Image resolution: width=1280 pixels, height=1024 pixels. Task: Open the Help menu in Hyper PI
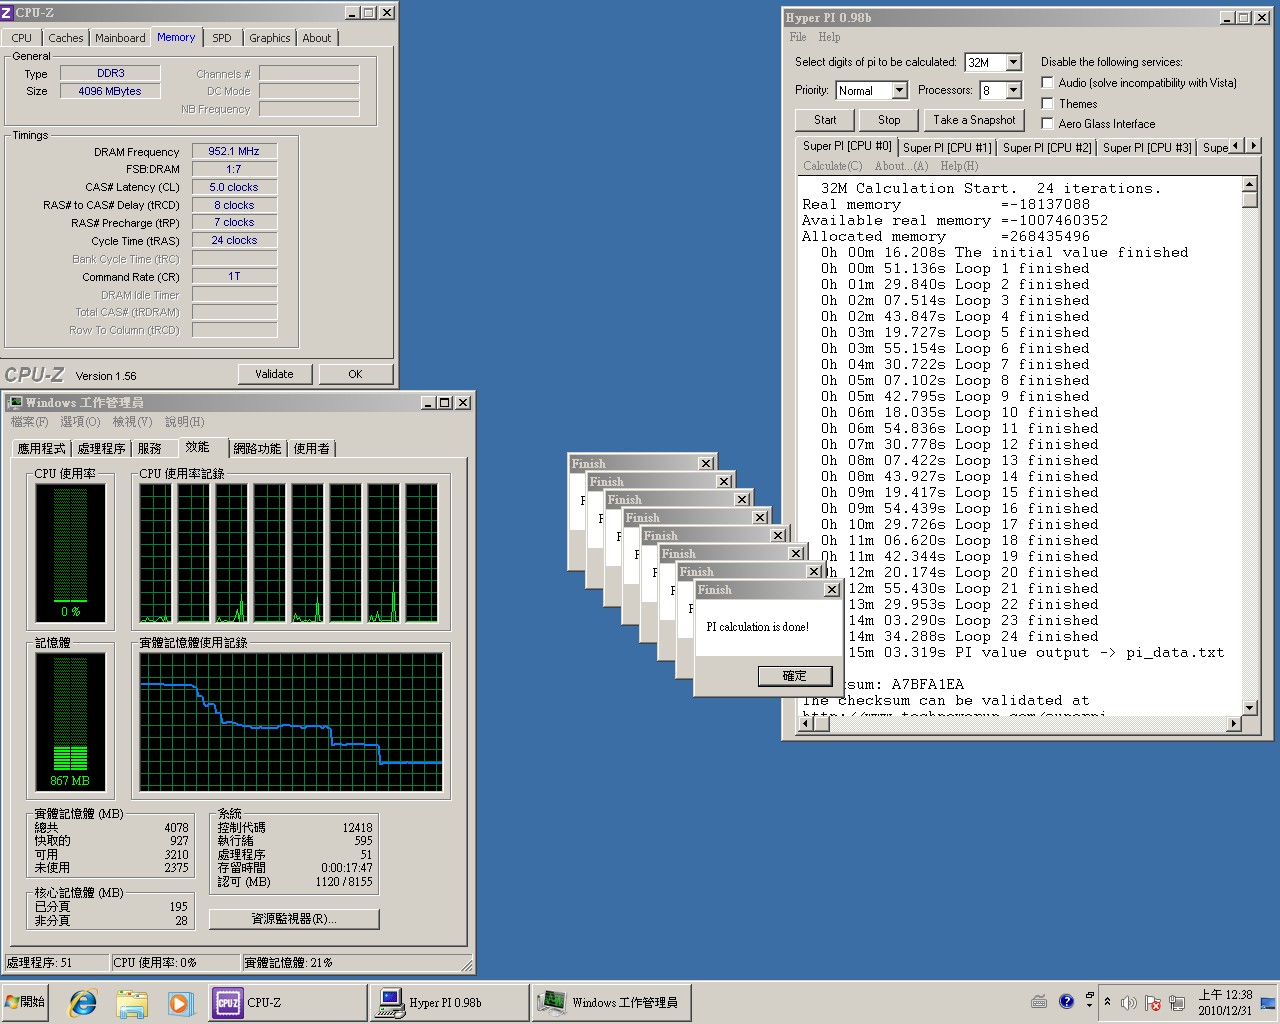pyautogui.click(x=829, y=37)
